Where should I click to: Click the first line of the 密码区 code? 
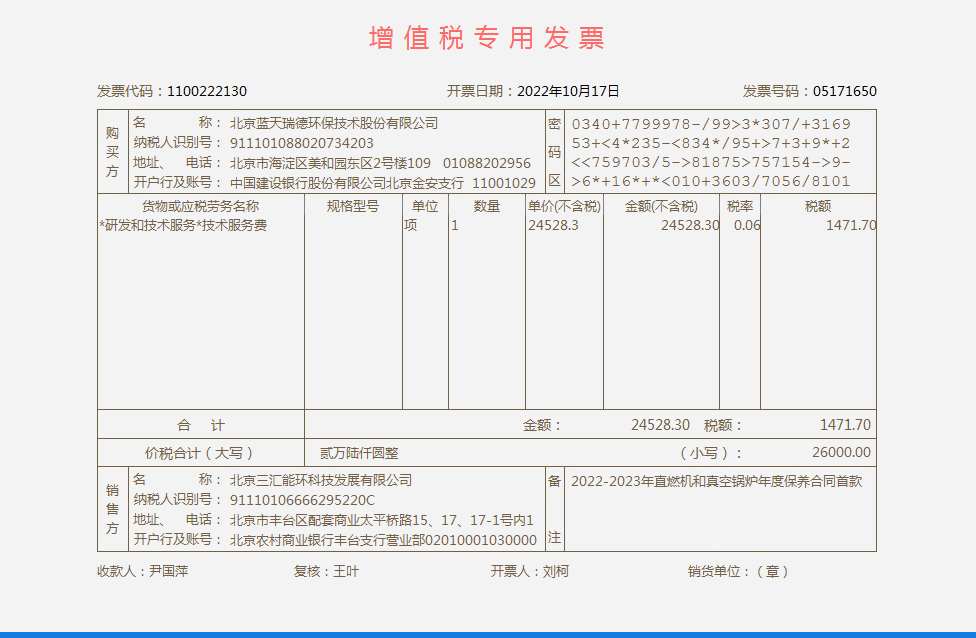[x=710, y=125]
